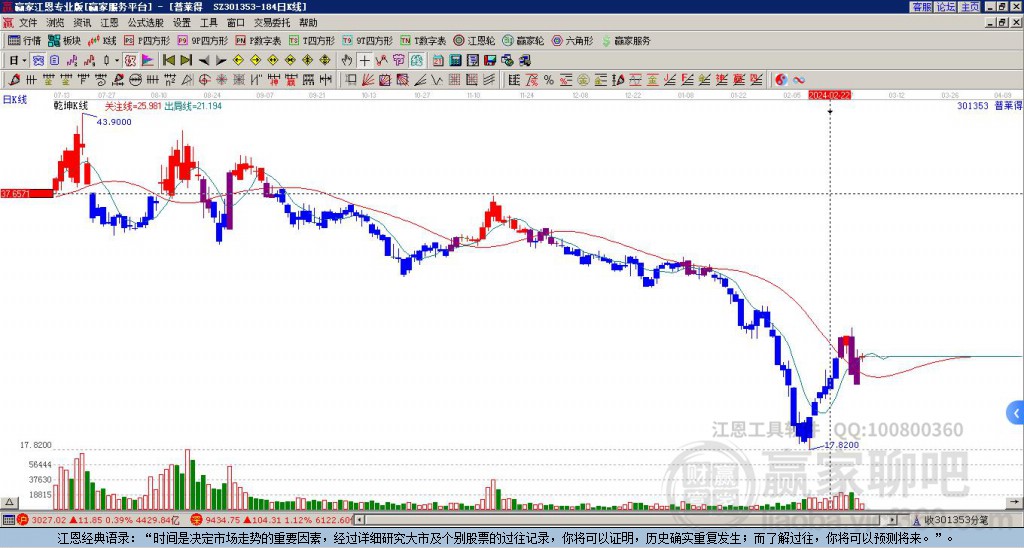Open 赢家服务 service page
Viewport: 1024px width, 548px height.
[x=626, y=40]
